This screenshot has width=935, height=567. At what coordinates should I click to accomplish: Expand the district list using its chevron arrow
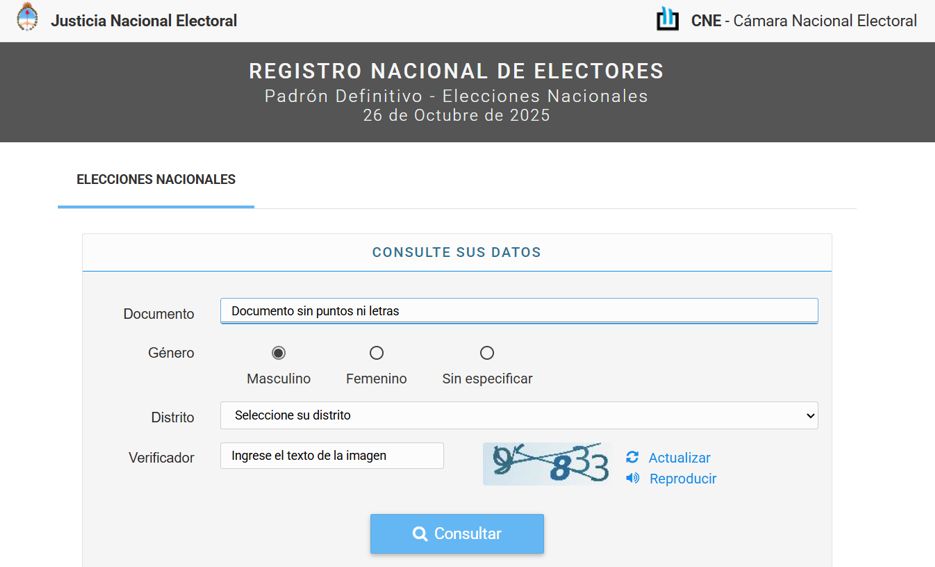coord(810,416)
